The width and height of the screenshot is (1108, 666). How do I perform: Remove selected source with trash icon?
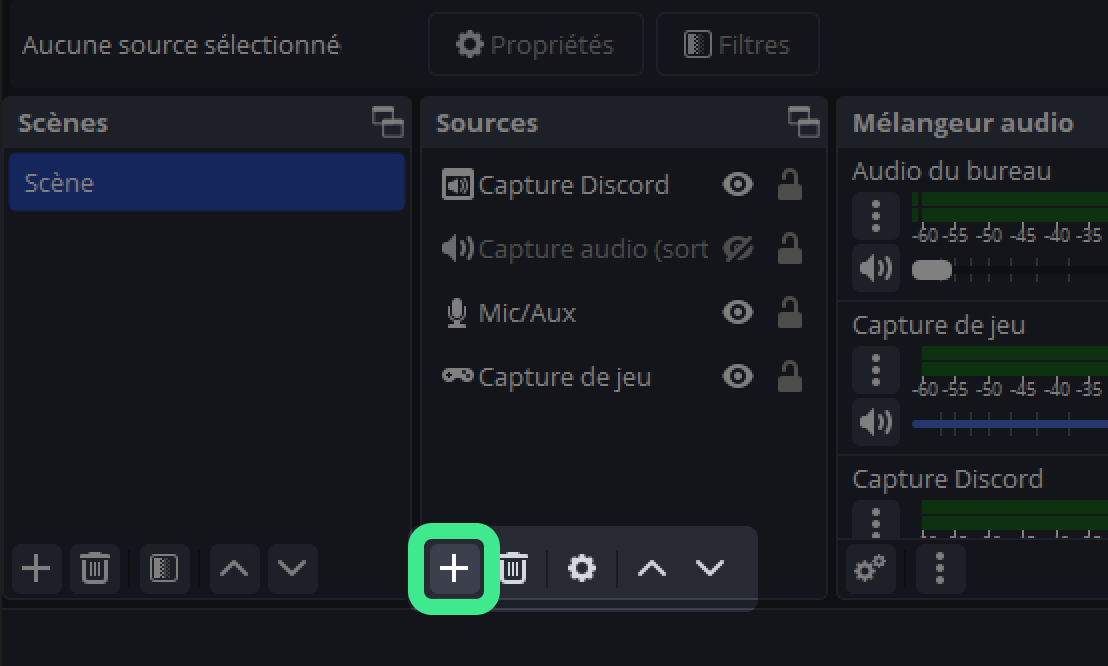[514, 568]
